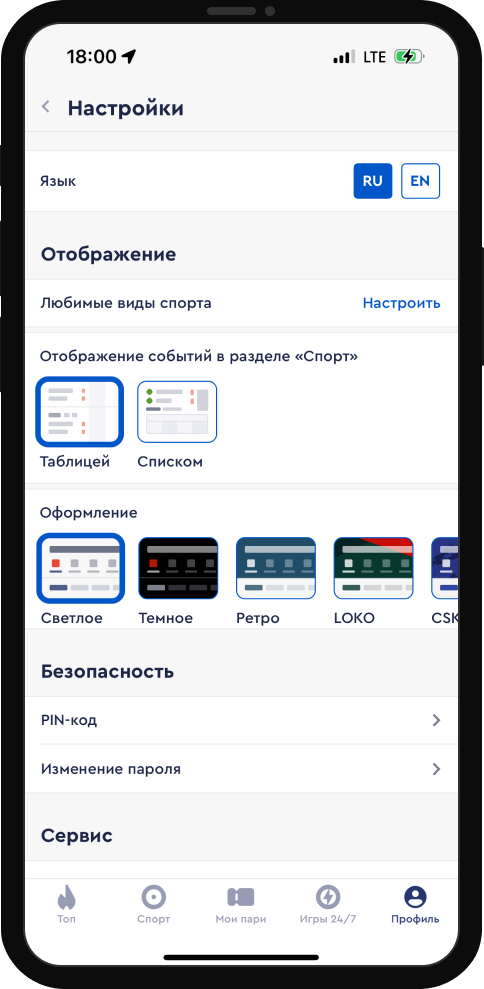Viewport: 484px width, 989px height.
Task: Tap the Оформление label
Action: coord(88,513)
